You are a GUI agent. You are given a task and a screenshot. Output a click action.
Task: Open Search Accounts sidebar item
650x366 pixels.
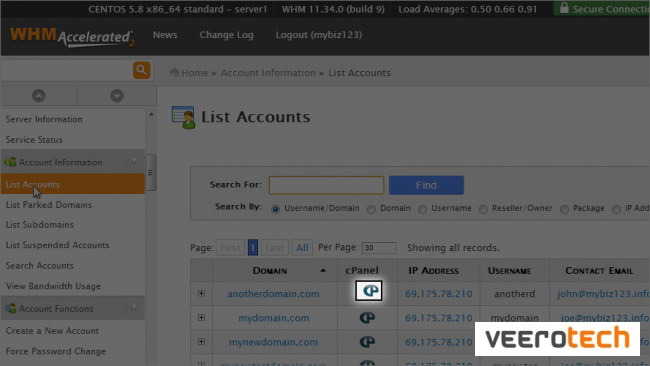tap(39, 266)
